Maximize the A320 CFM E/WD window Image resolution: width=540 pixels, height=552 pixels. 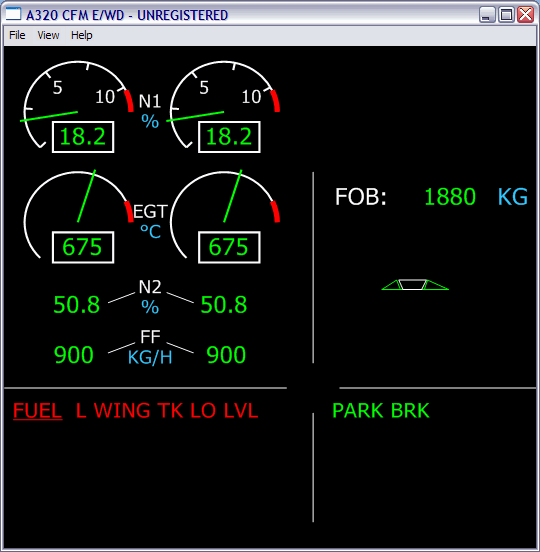tap(506, 15)
